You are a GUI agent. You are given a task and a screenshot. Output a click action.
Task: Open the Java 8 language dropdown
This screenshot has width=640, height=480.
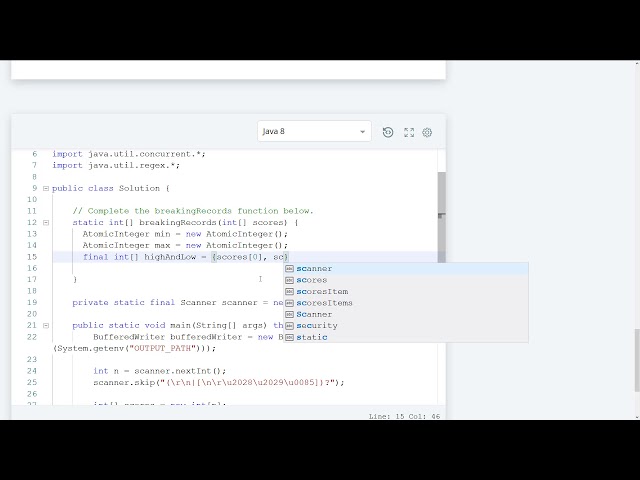click(314, 131)
